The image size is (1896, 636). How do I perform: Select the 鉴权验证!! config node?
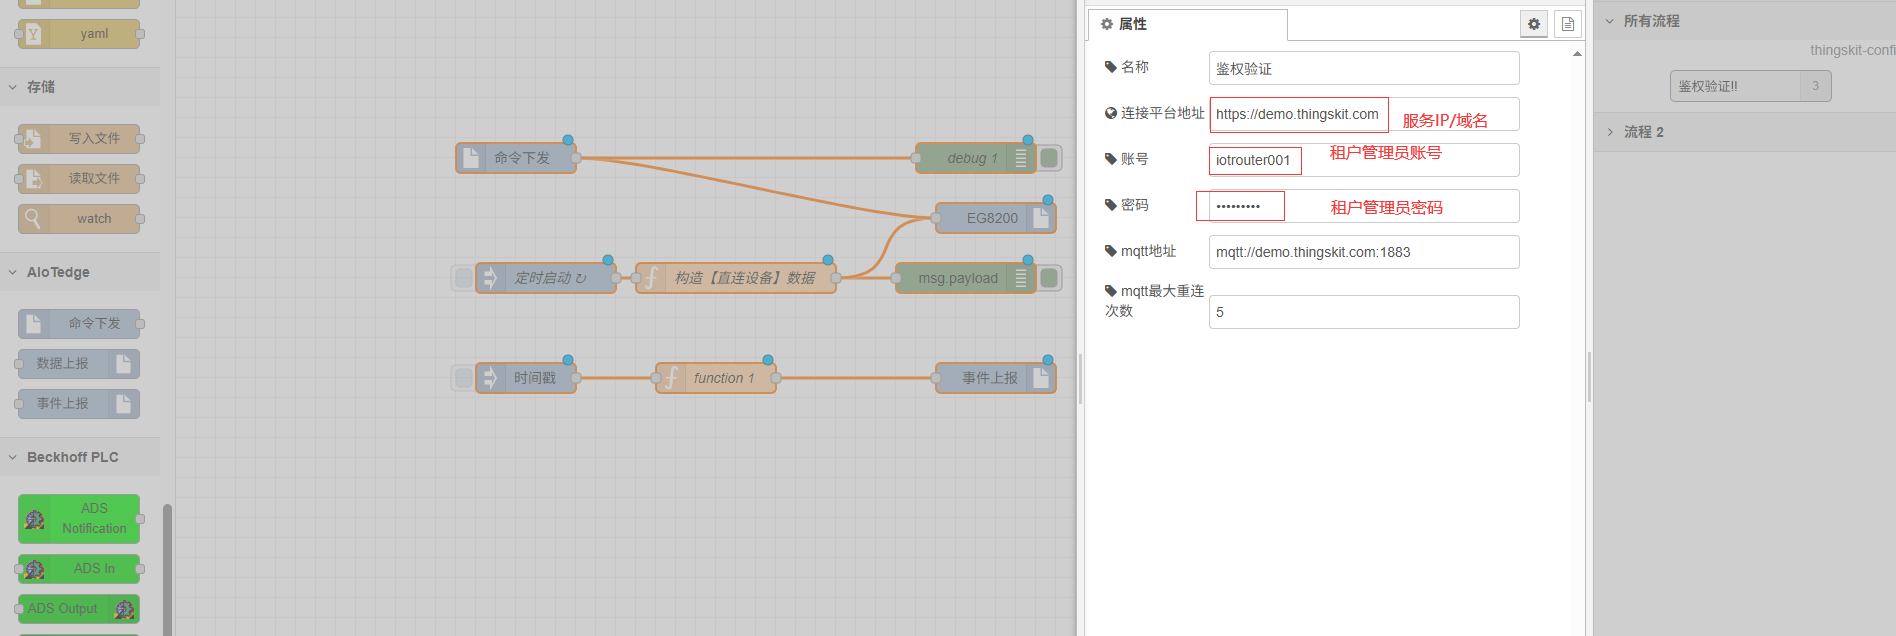click(x=1735, y=86)
